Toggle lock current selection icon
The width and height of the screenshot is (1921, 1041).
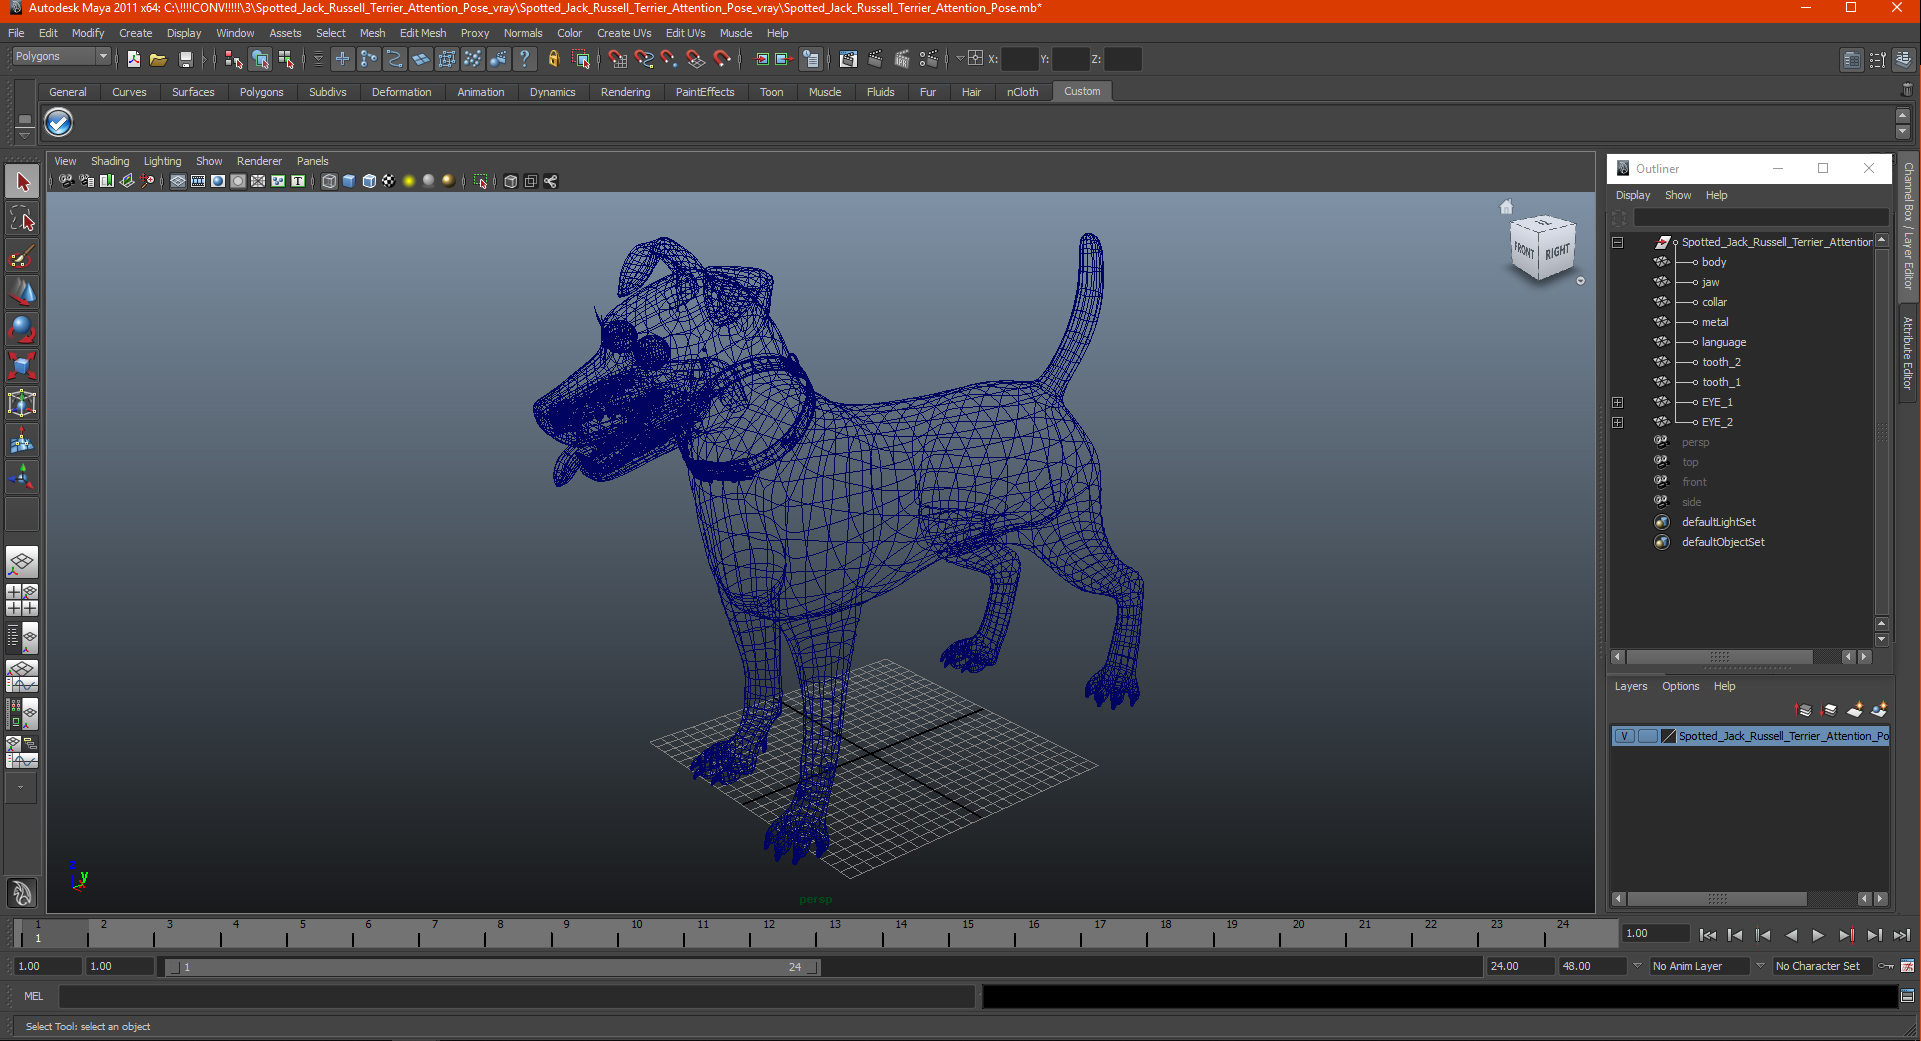coord(554,59)
